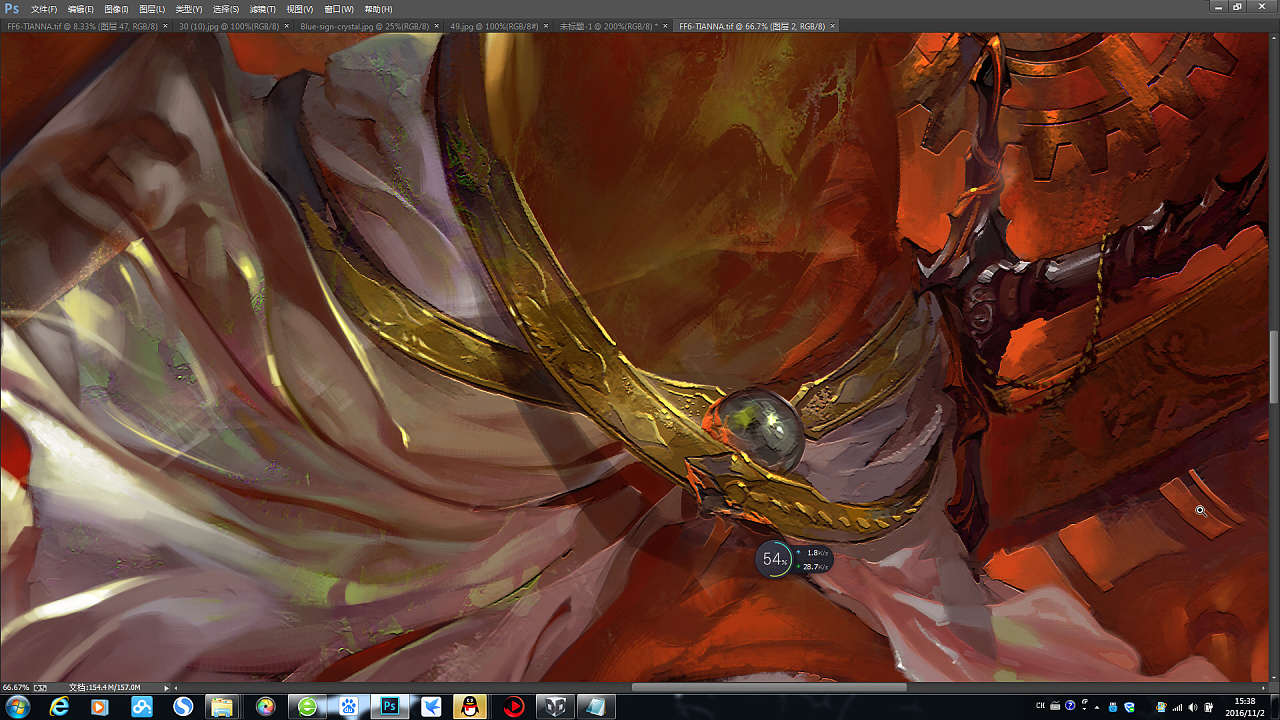Viewport: 1280px width, 720px height.
Task: Click horizontal scrollbar right arrow
Action: point(1263,687)
